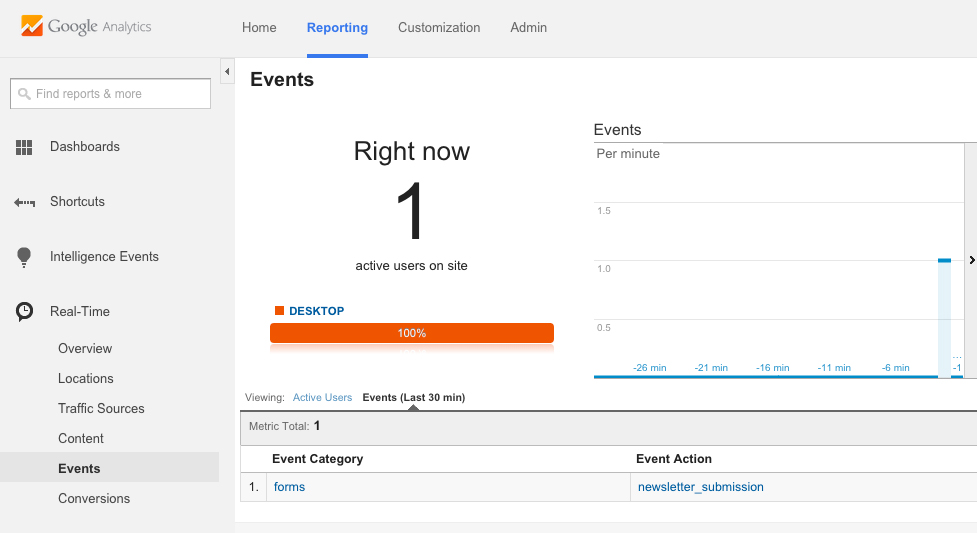Viewport: 977px width, 533px height.
Task: Click the Shortcuts arrow icon
Action: (x=25, y=202)
